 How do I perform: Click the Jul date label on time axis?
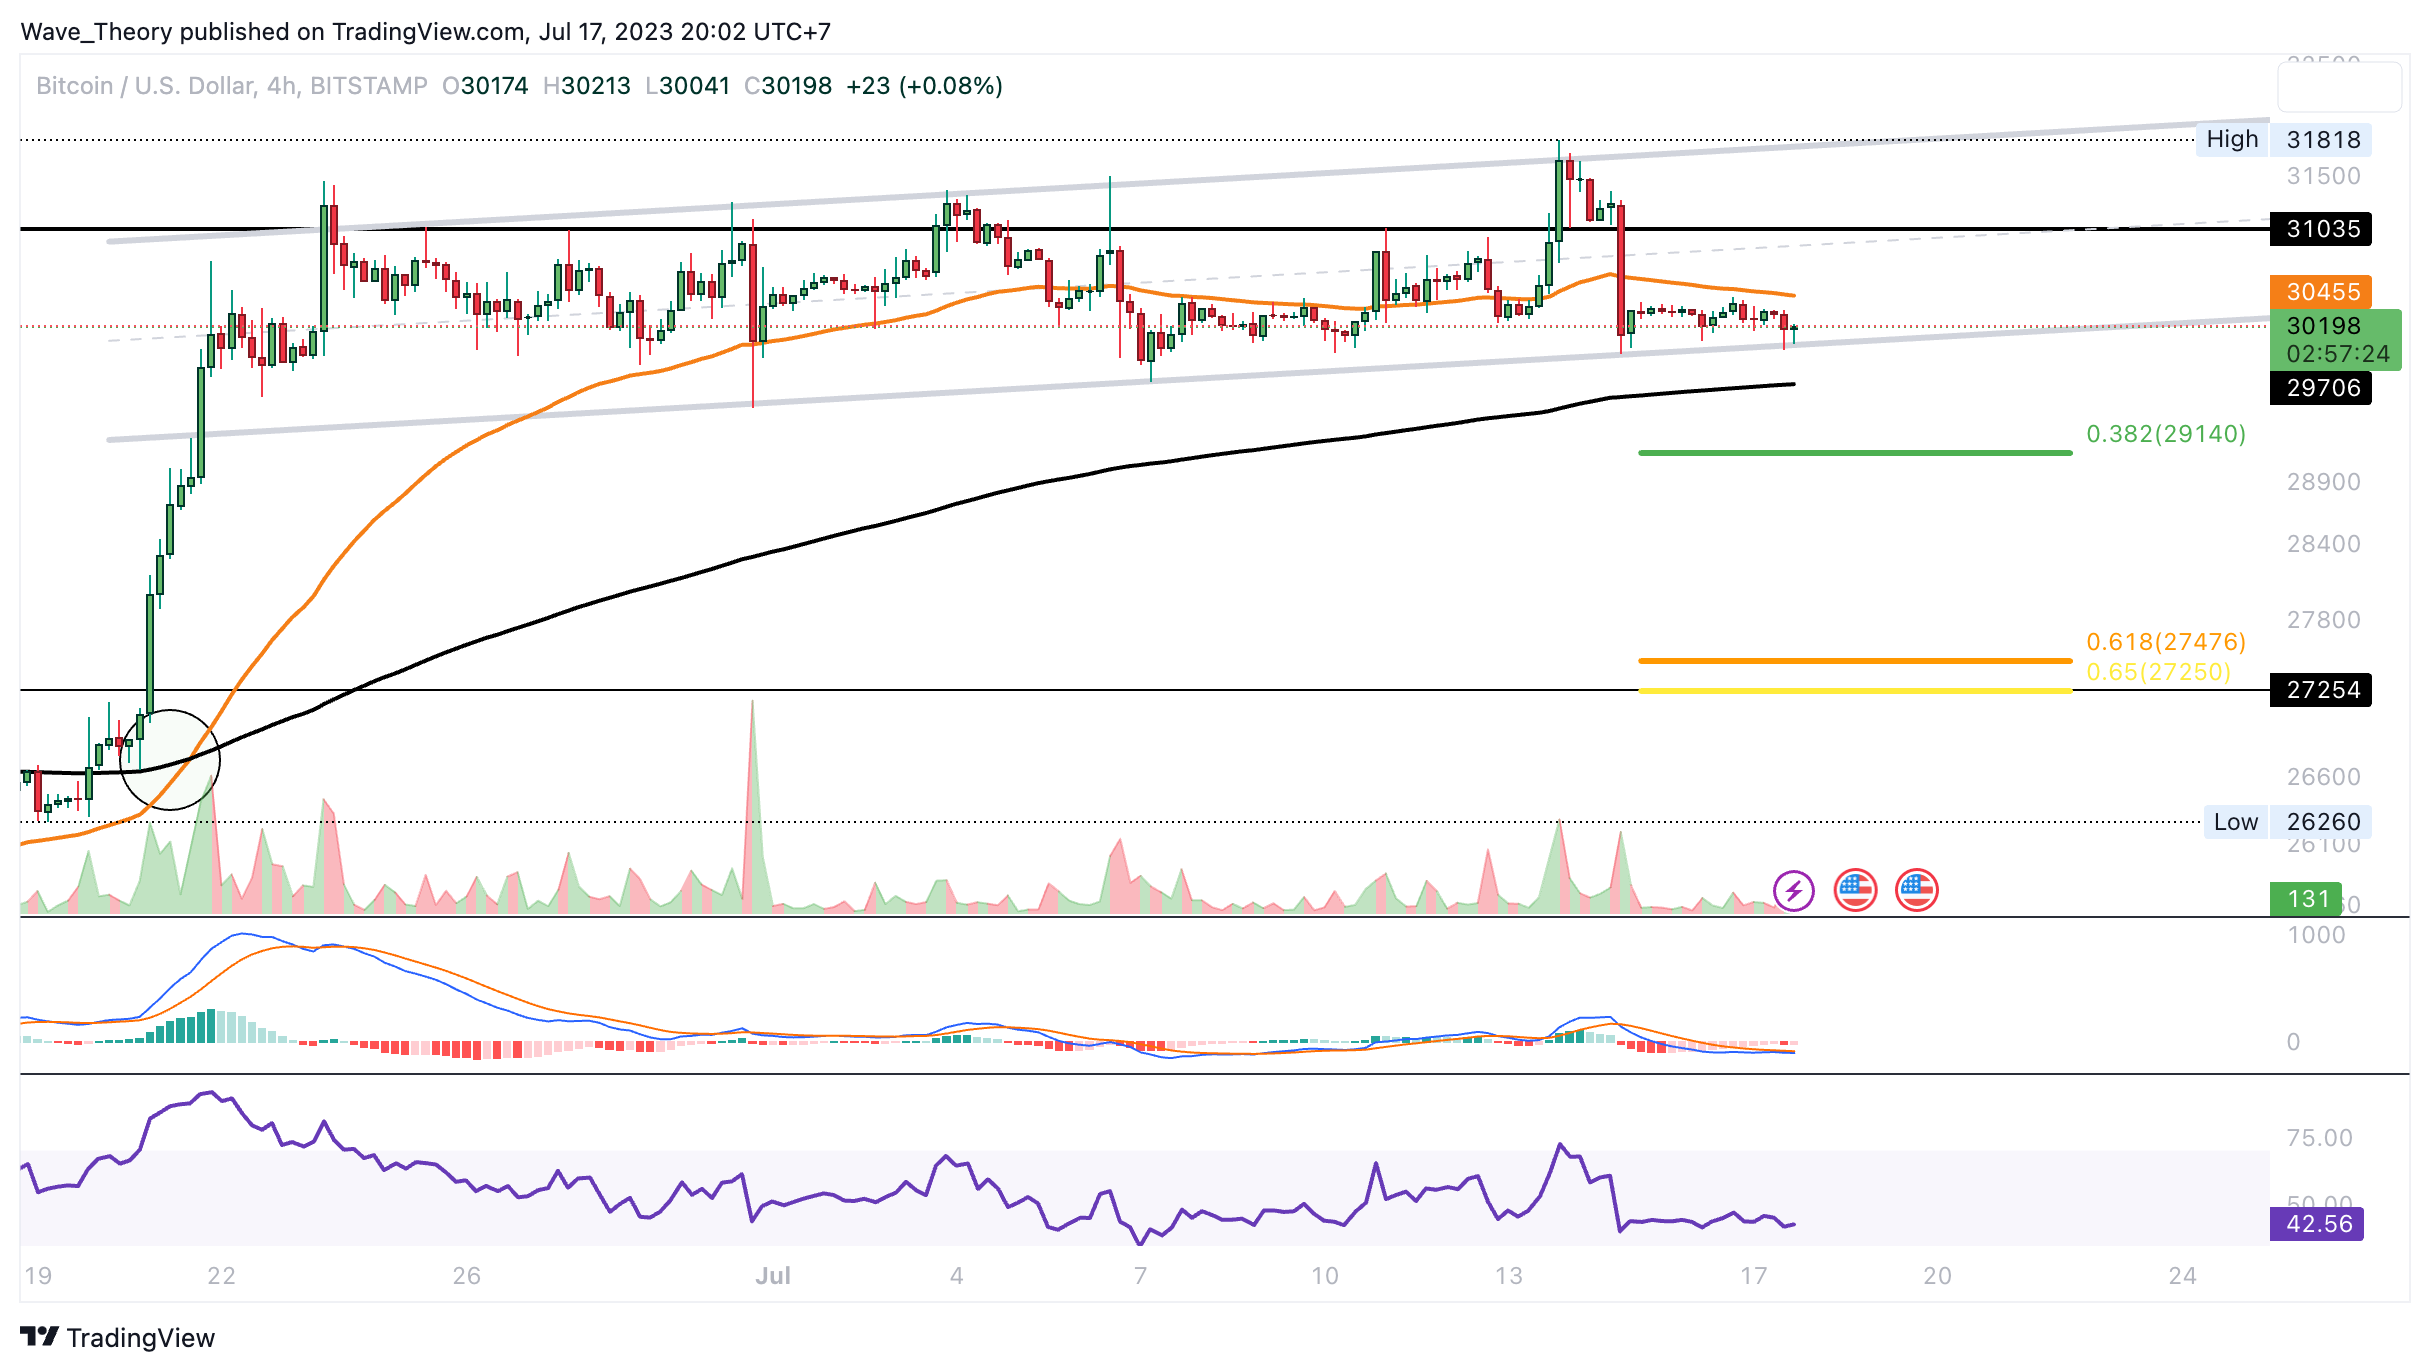pyautogui.click(x=772, y=1275)
